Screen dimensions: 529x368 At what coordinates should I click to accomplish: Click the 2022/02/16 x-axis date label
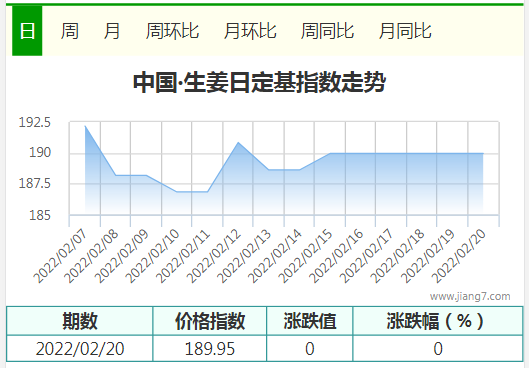(x=336, y=256)
